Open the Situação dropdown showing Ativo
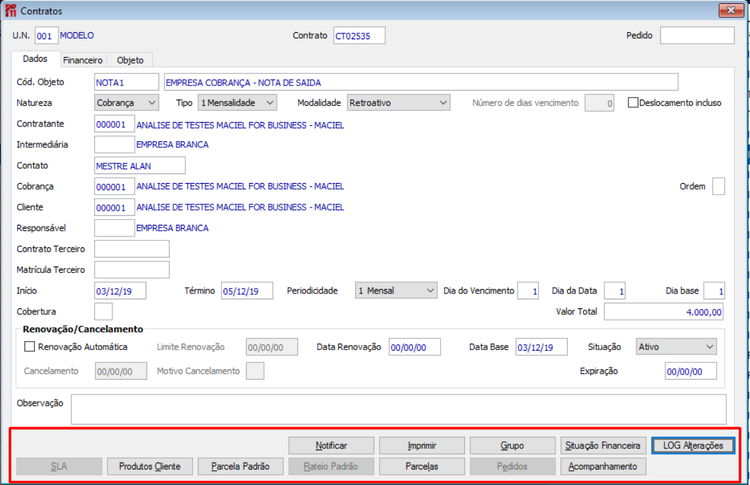 [676, 346]
